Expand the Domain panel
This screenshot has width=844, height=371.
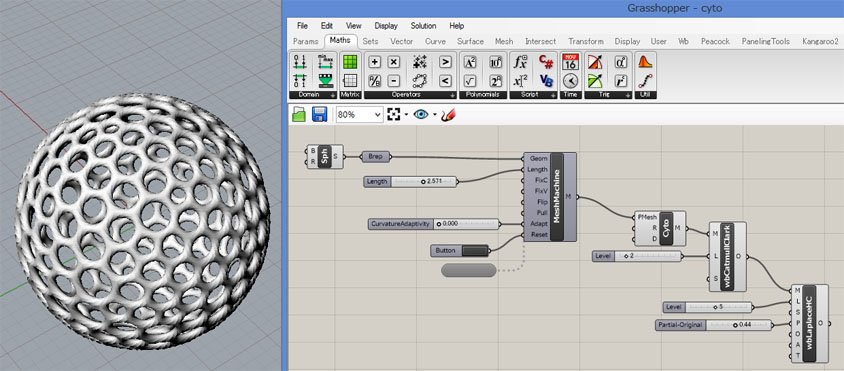333,95
